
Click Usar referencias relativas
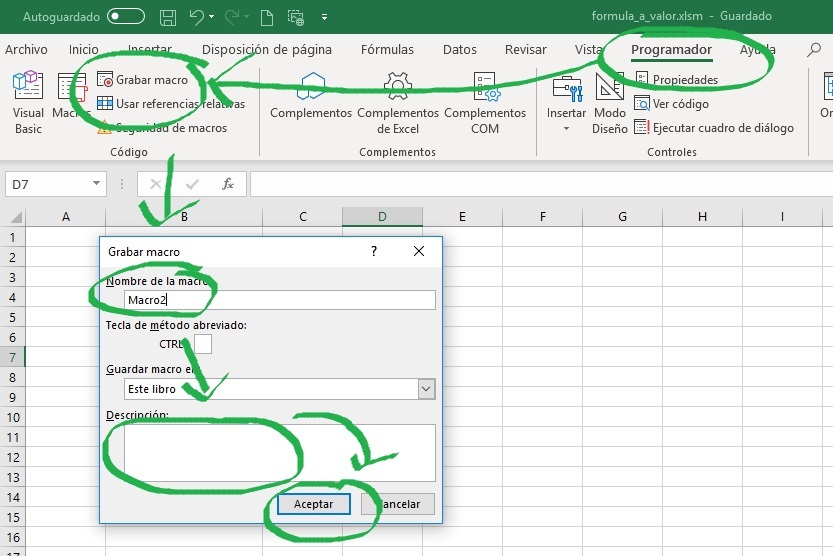170,103
